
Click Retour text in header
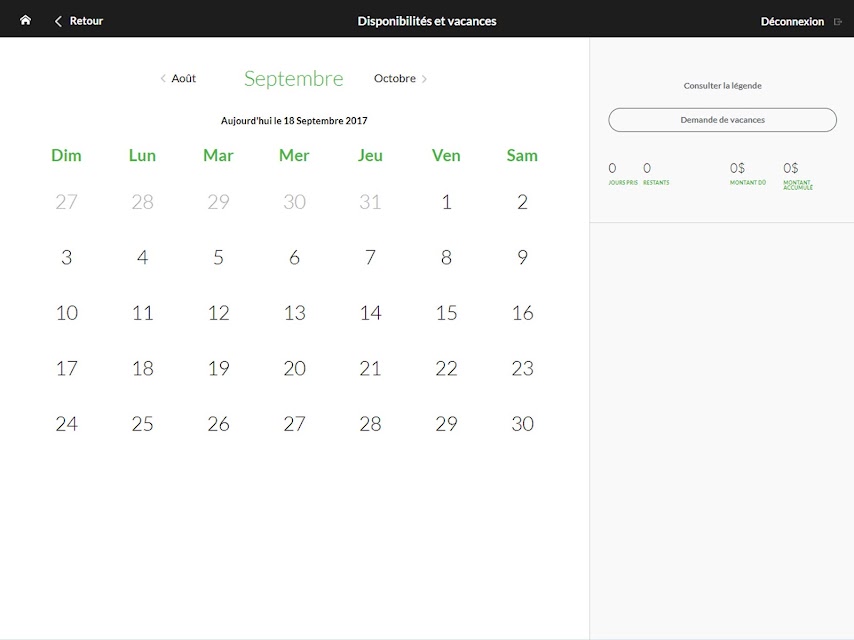click(86, 21)
